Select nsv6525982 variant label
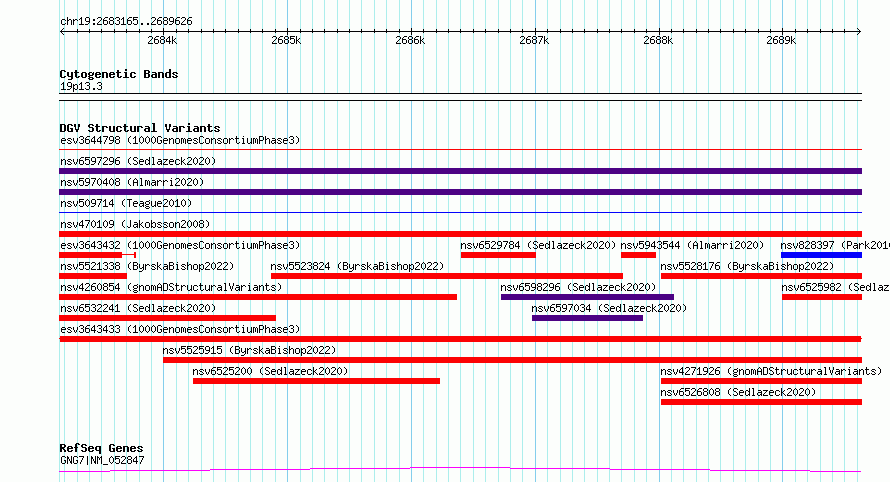Image resolution: width=890 pixels, height=482 pixels. 835,287
